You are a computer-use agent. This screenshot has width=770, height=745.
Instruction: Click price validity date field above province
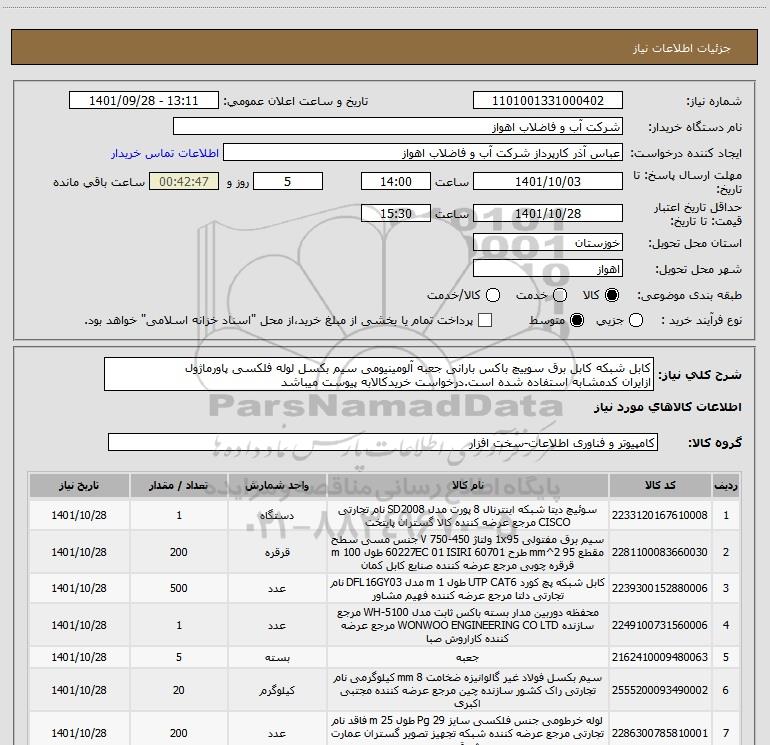click(x=548, y=214)
